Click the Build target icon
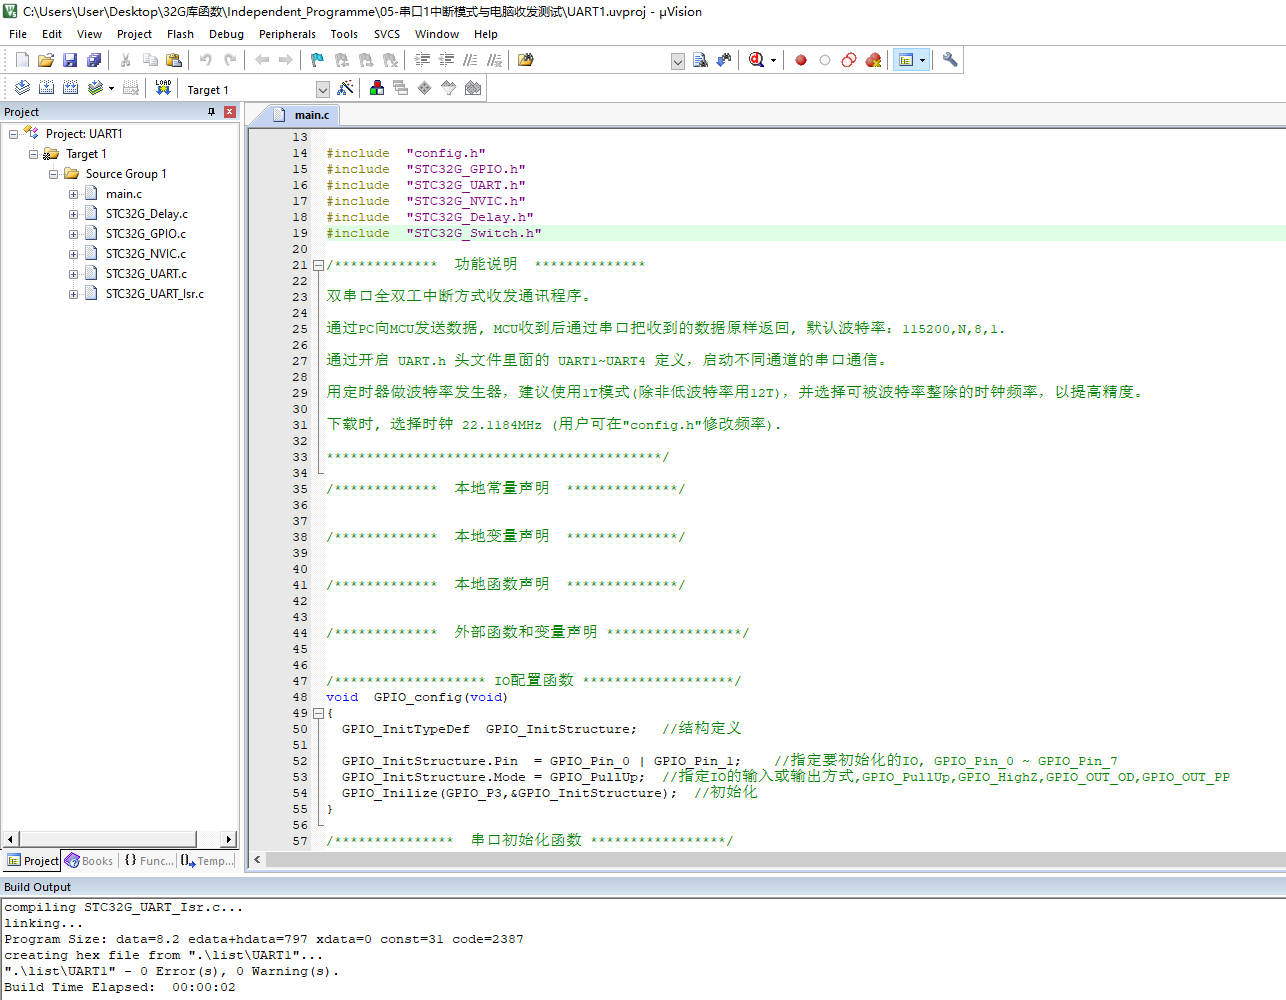This screenshot has height=1000, width=1286. coord(46,88)
